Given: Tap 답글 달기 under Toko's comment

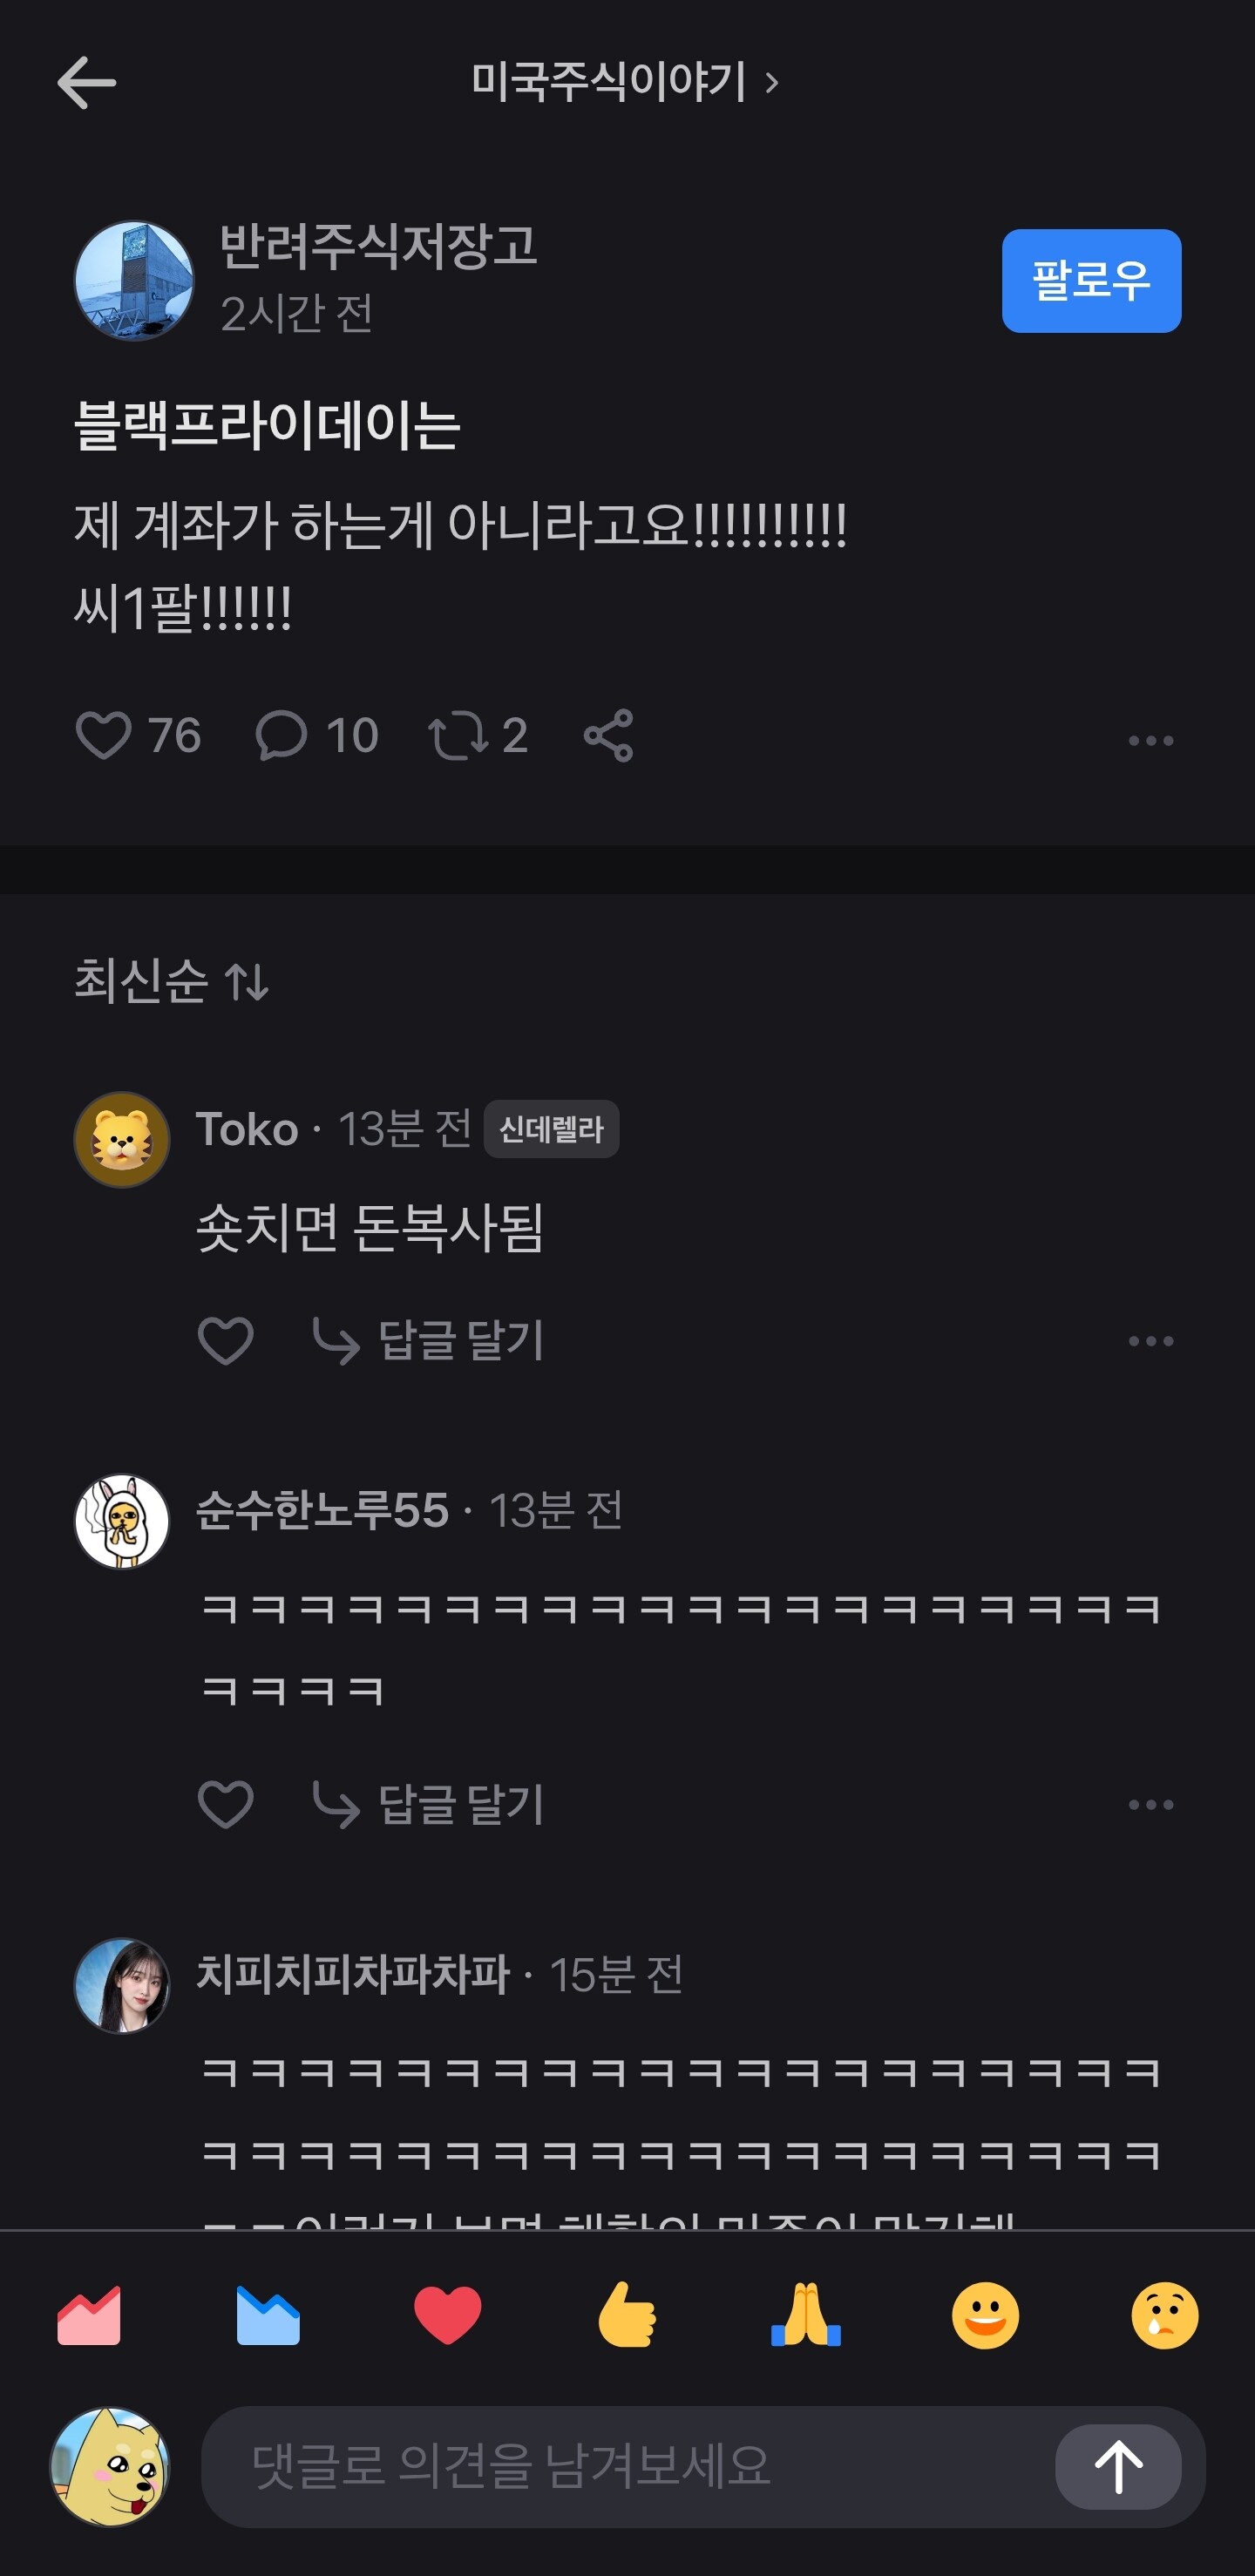Looking at the screenshot, I should [x=430, y=1340].
